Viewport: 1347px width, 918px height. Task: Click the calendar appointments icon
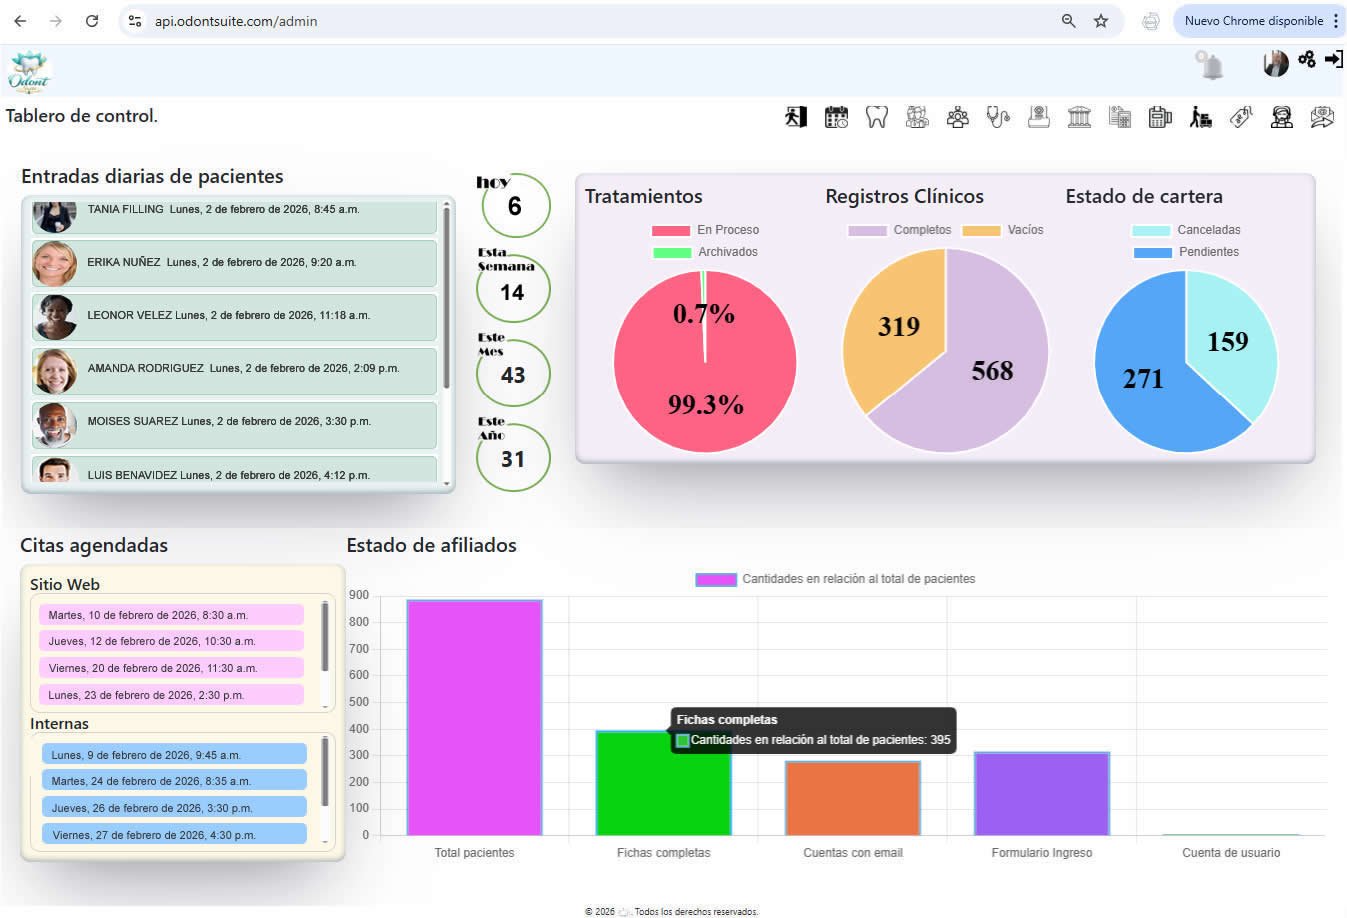(x=836, y=117)
